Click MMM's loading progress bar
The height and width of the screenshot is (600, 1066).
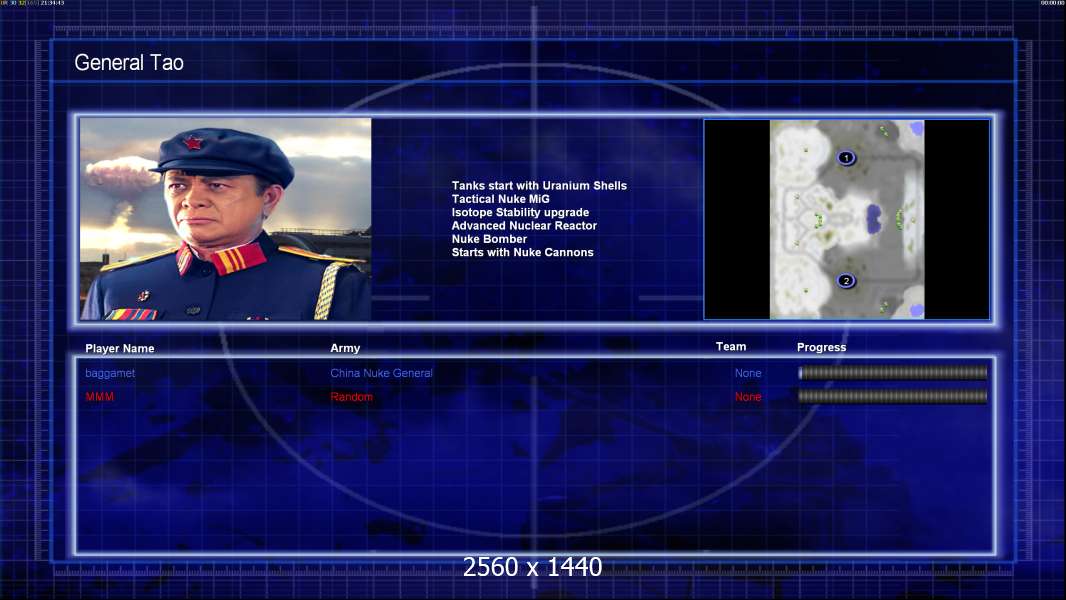[893, 396]
